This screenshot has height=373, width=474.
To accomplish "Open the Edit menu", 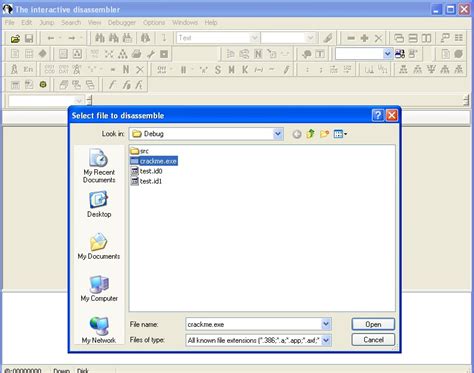I will (27, 23).
